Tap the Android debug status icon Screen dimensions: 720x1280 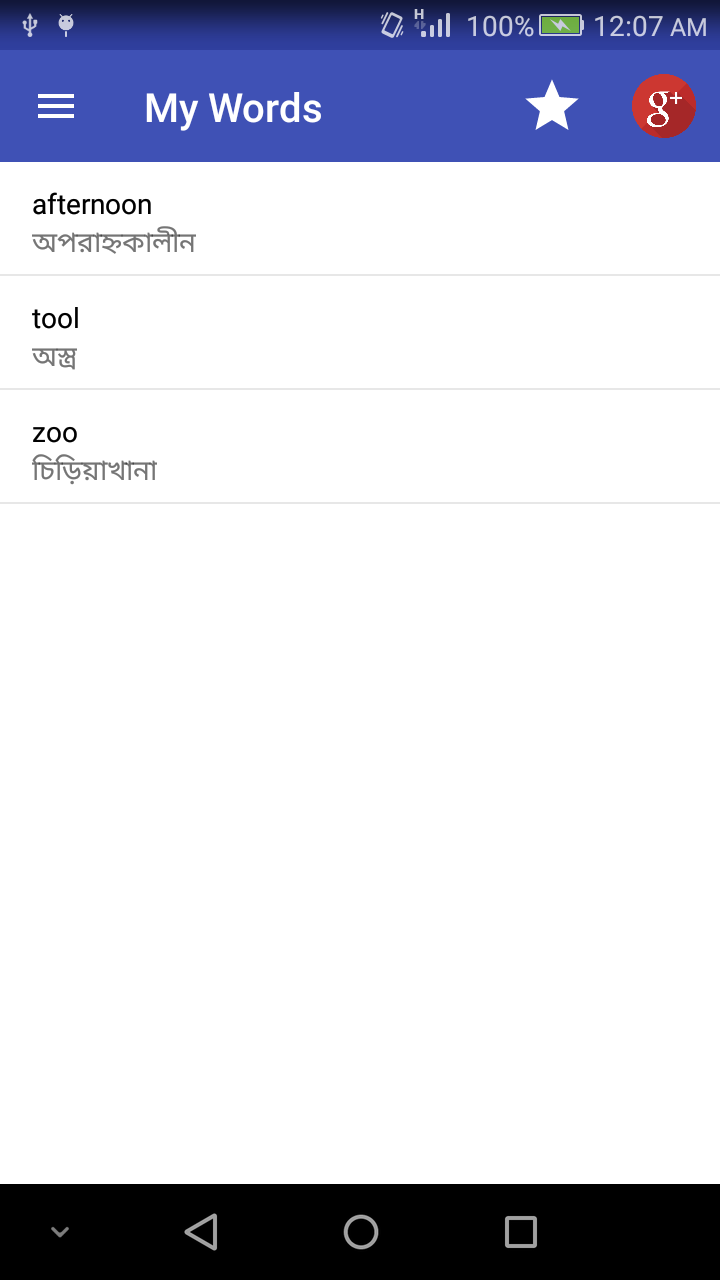tap(66, 25)
